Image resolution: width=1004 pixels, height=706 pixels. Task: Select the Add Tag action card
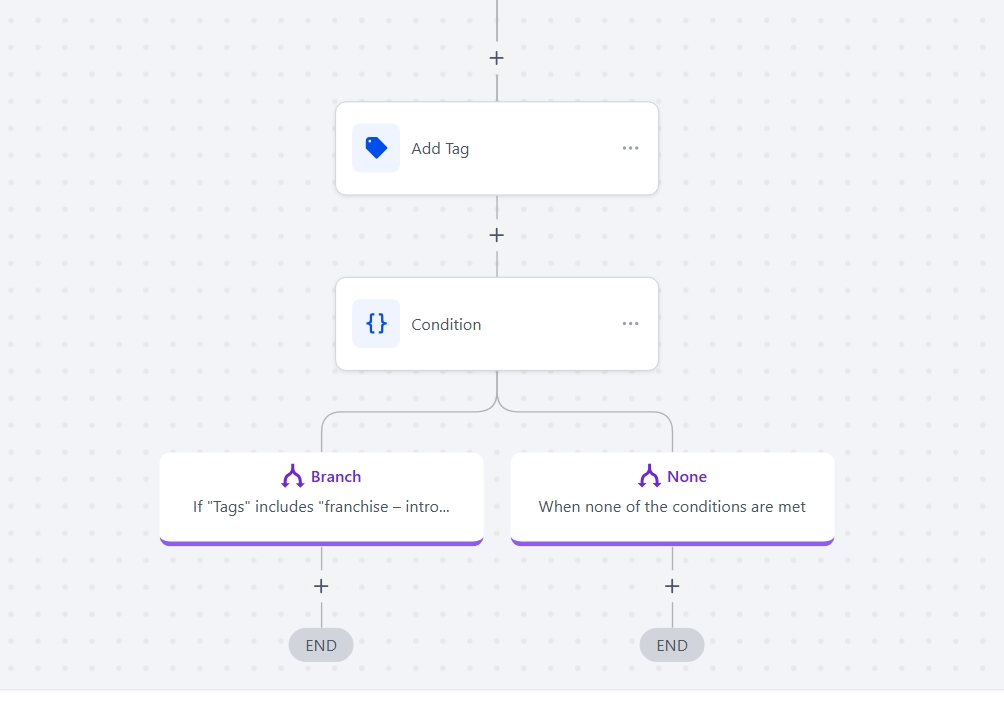pyautogui.click(x=497, y=148)
